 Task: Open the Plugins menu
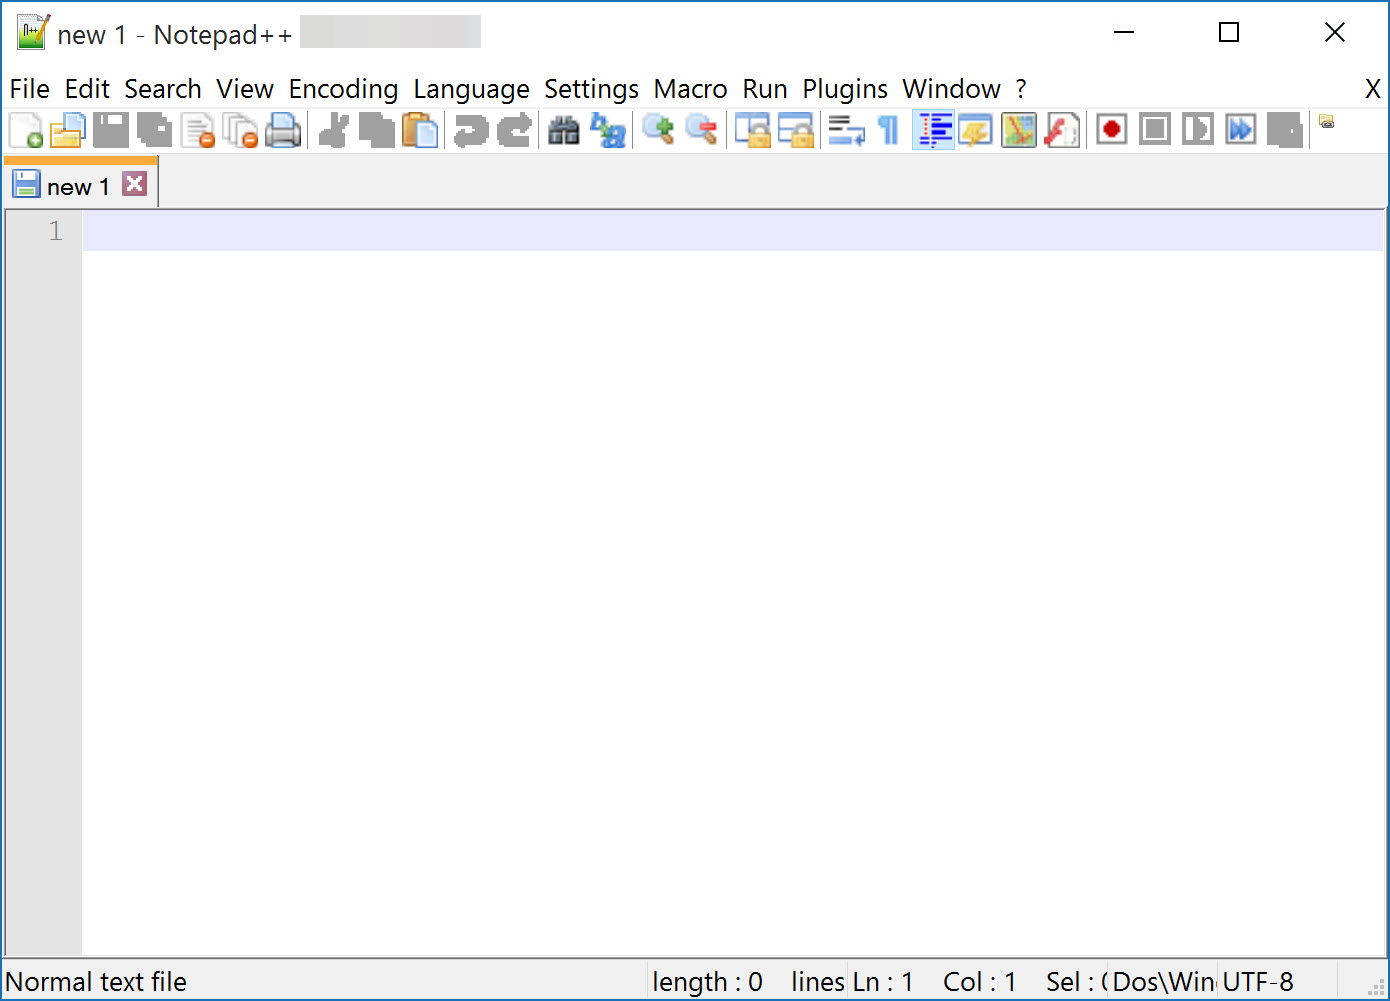point(845,89)
